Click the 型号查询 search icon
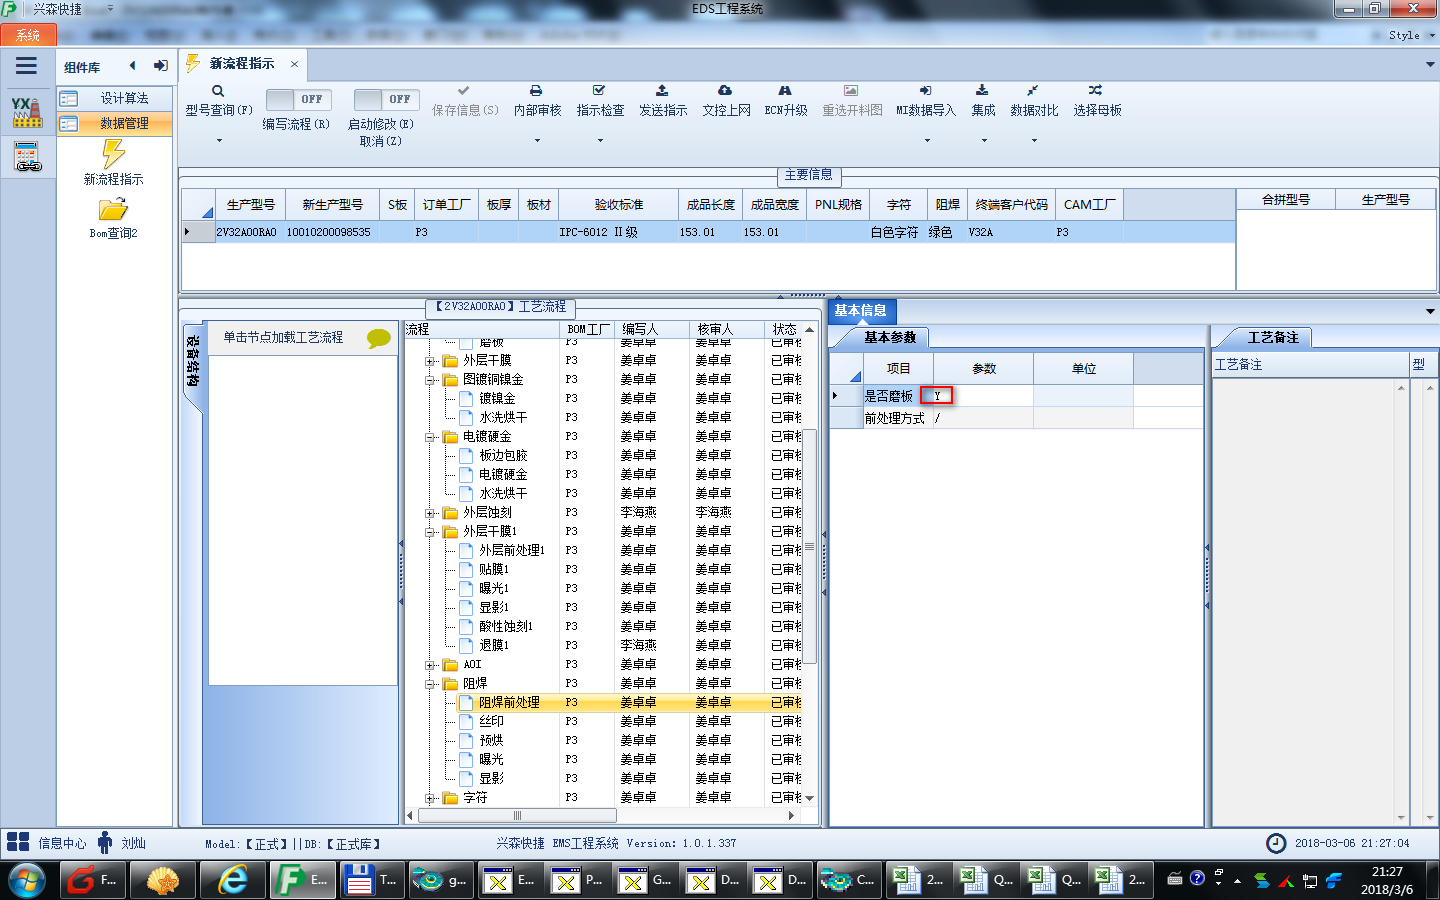The width and height of the screenshot is (1440, 900). 218,91
